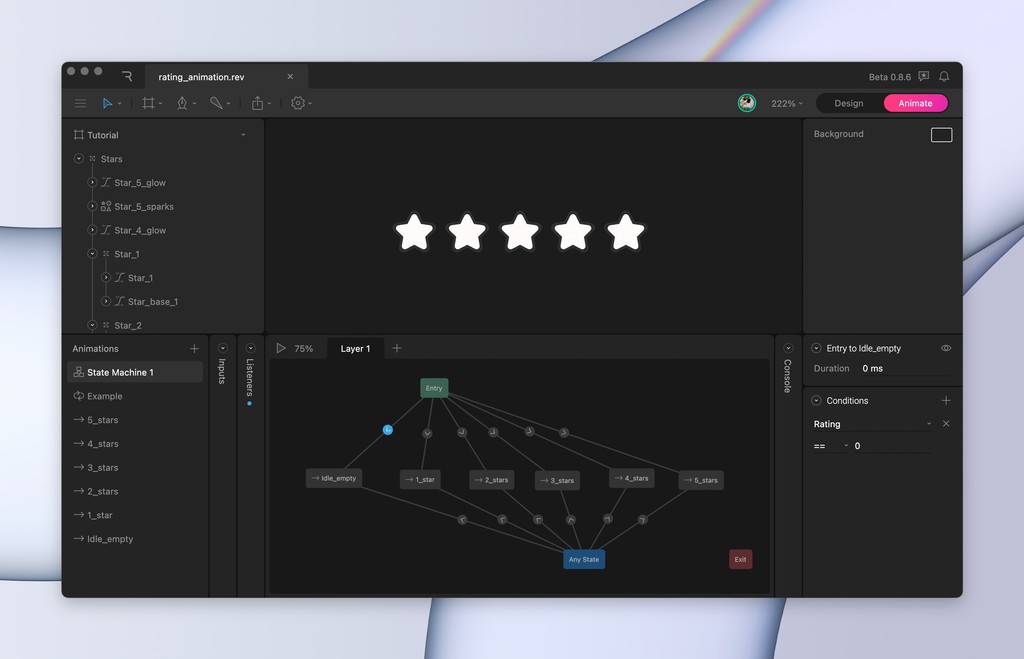
Task: Click the Animate button
Action: coord(914,103)
